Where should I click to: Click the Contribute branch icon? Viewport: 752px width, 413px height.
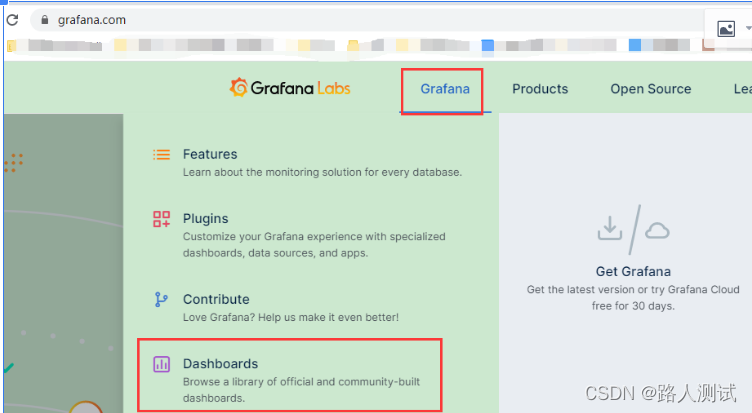(161, 300)
